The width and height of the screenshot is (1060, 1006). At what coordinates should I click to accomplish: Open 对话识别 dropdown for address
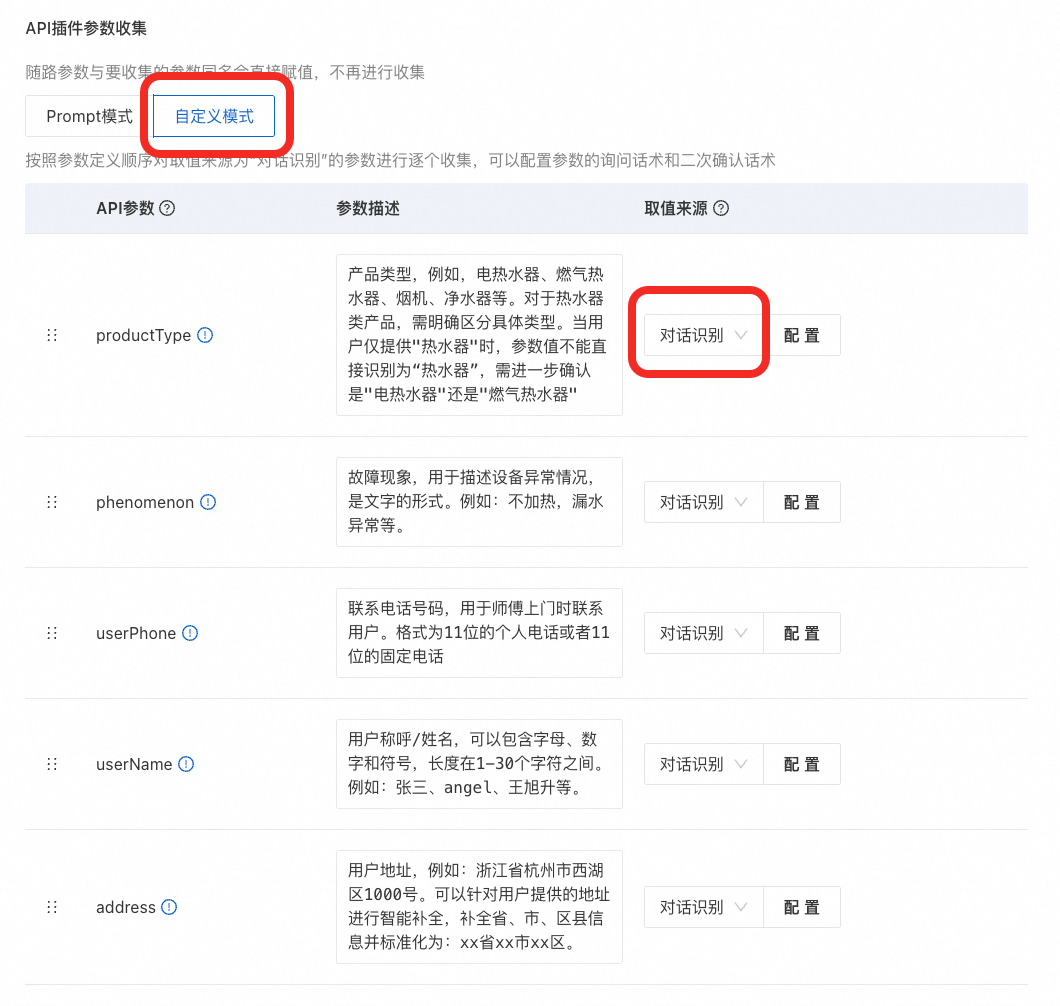coord(703,907)
